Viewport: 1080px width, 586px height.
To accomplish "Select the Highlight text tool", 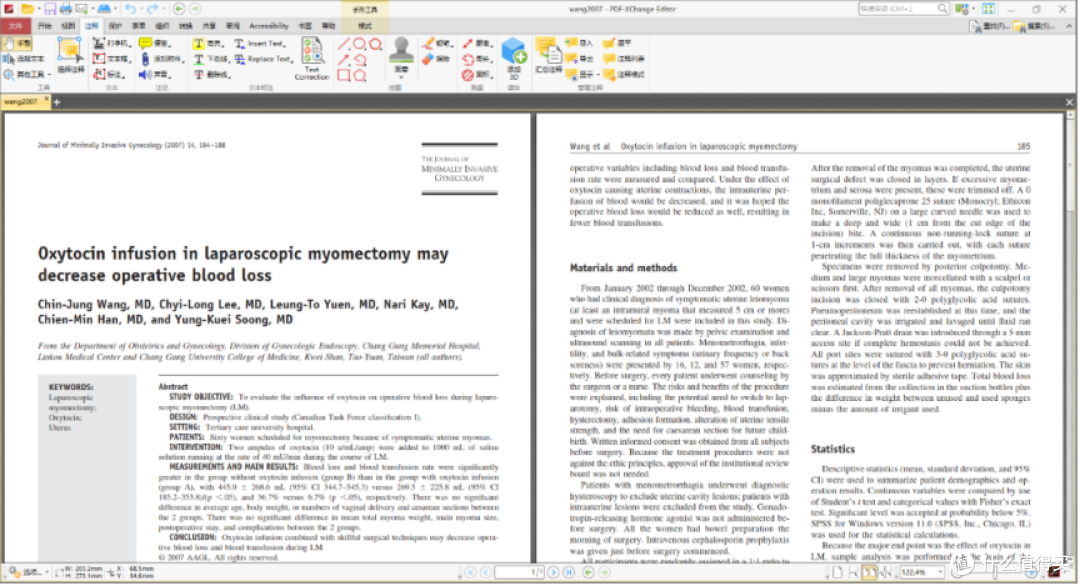I will click(x=208, y=43).
